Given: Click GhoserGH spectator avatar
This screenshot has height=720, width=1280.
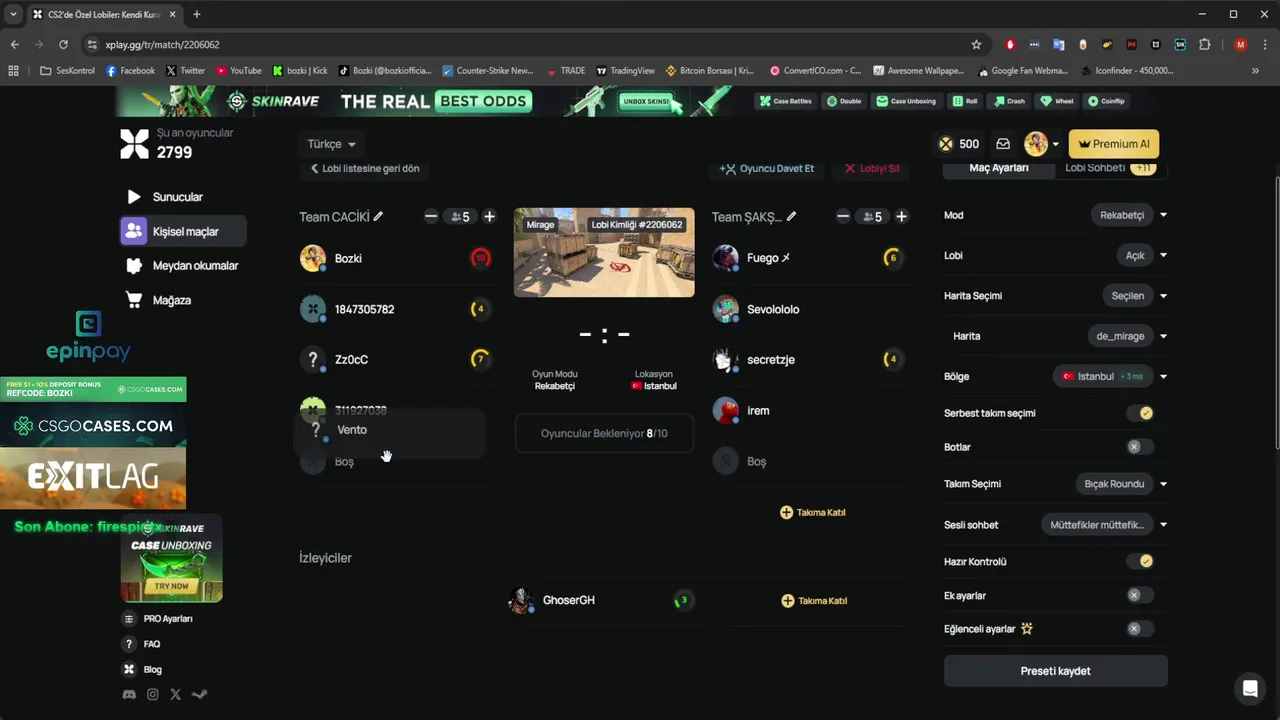Looking at the screenshot, I should pos(521,600).
